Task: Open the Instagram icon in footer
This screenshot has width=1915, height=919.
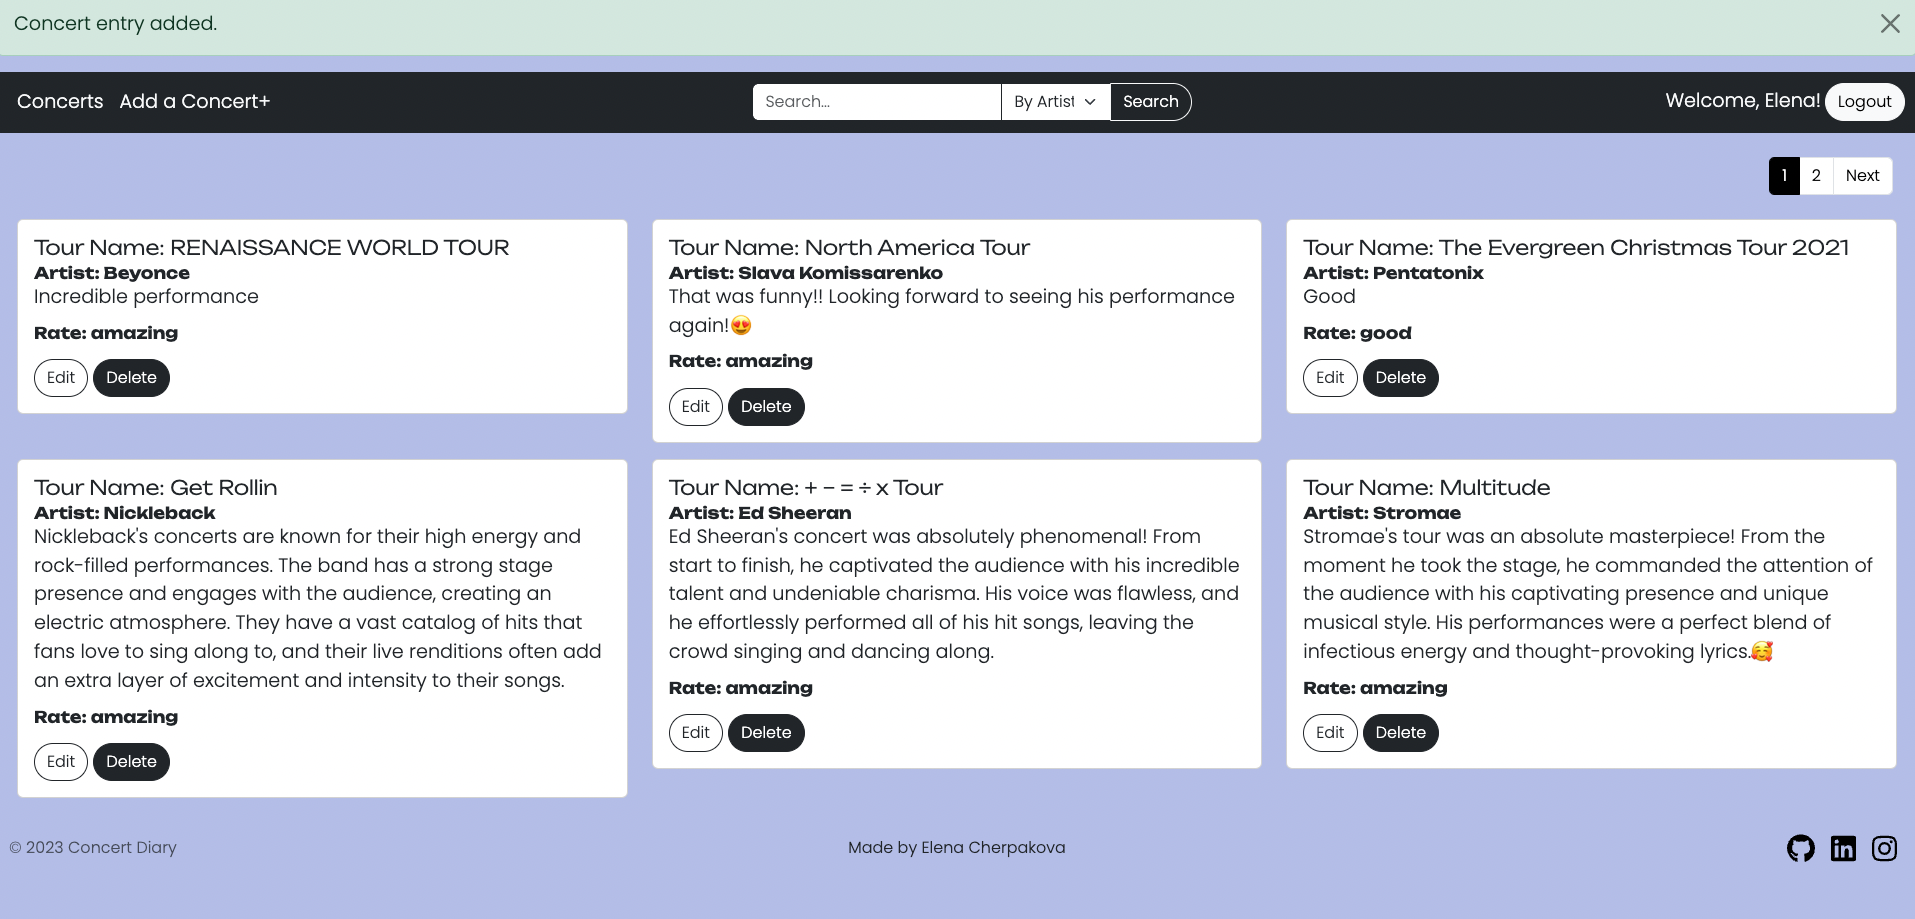Action: tap(1885, 849)
